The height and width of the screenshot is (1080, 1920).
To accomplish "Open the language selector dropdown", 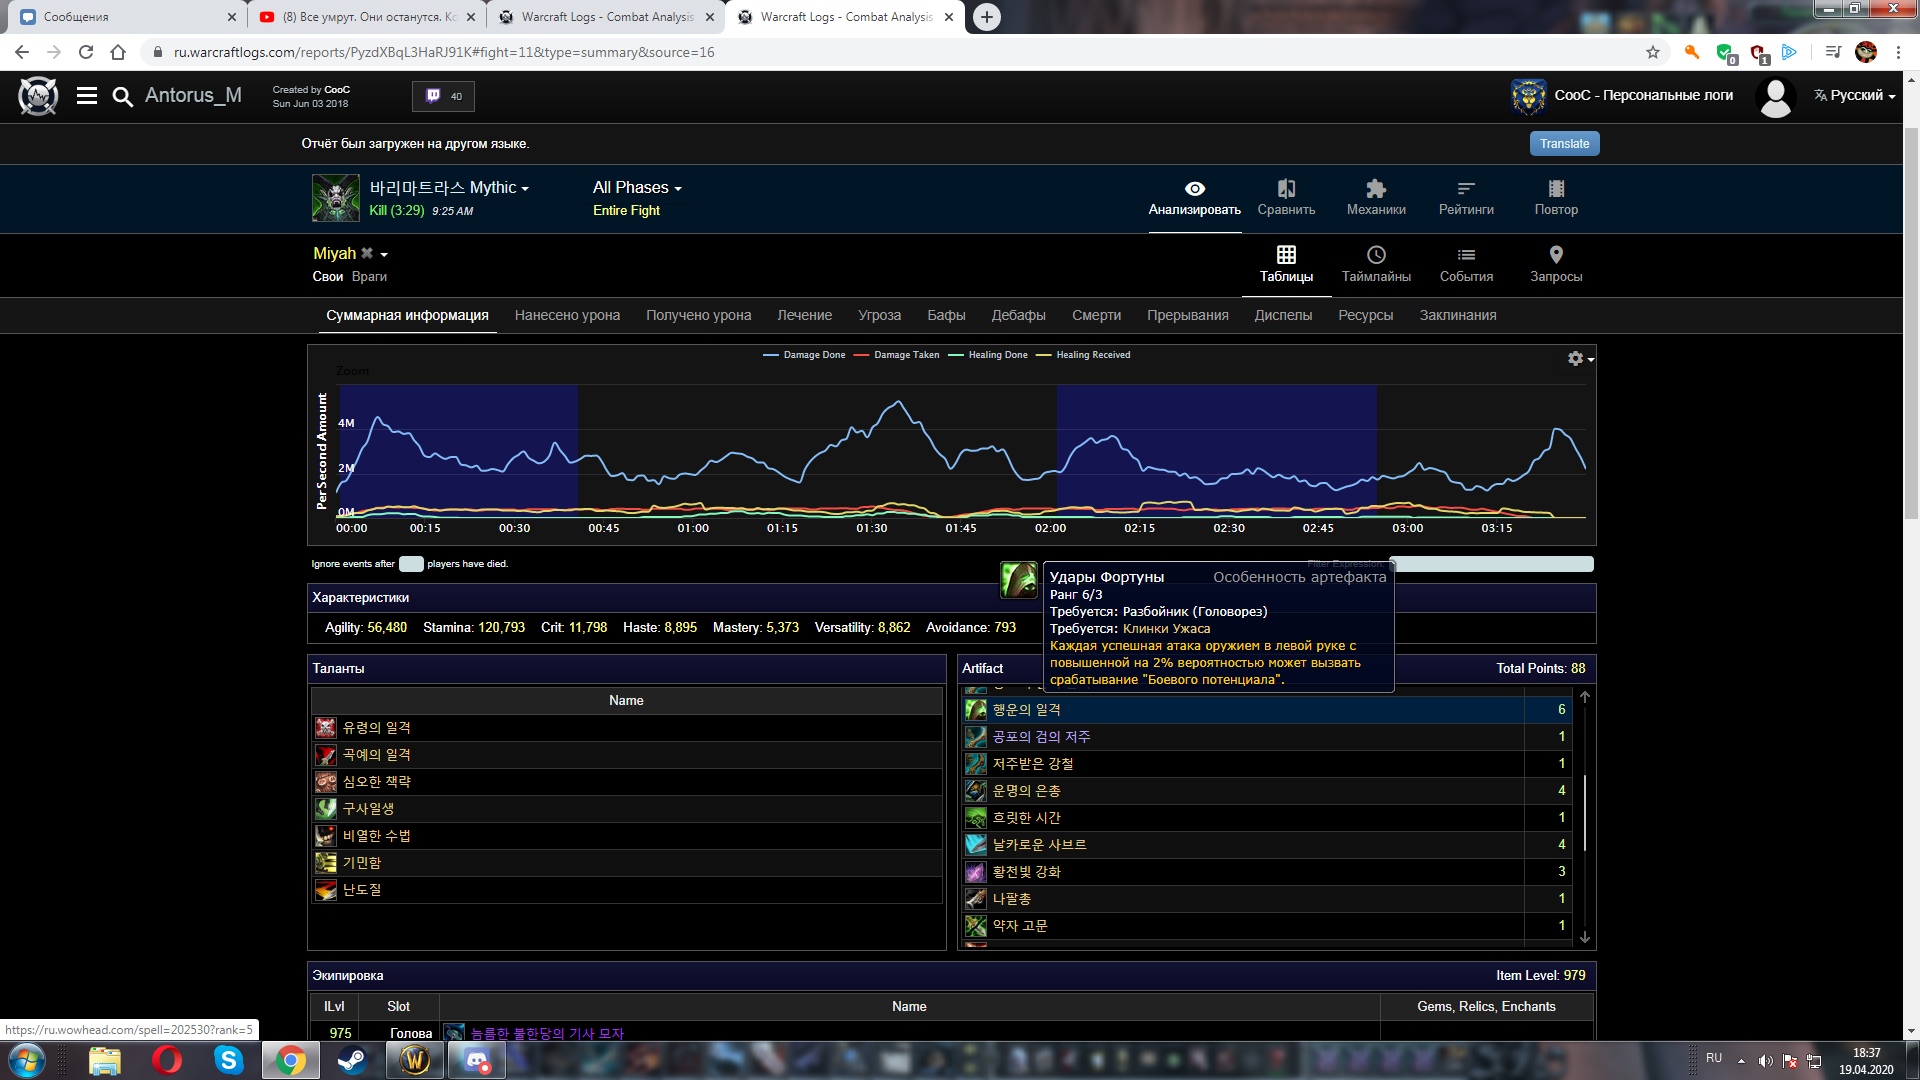I will [x=1855, y=96].
